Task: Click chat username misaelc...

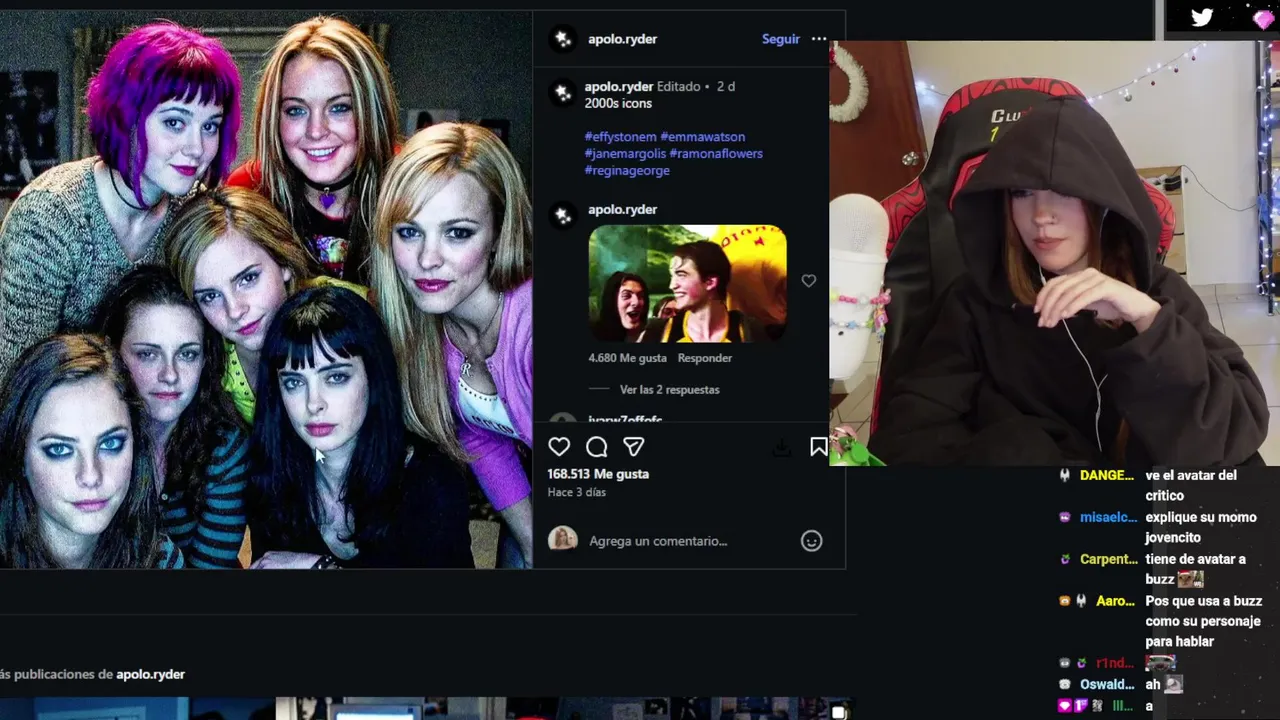Action: coord(1108,518)
